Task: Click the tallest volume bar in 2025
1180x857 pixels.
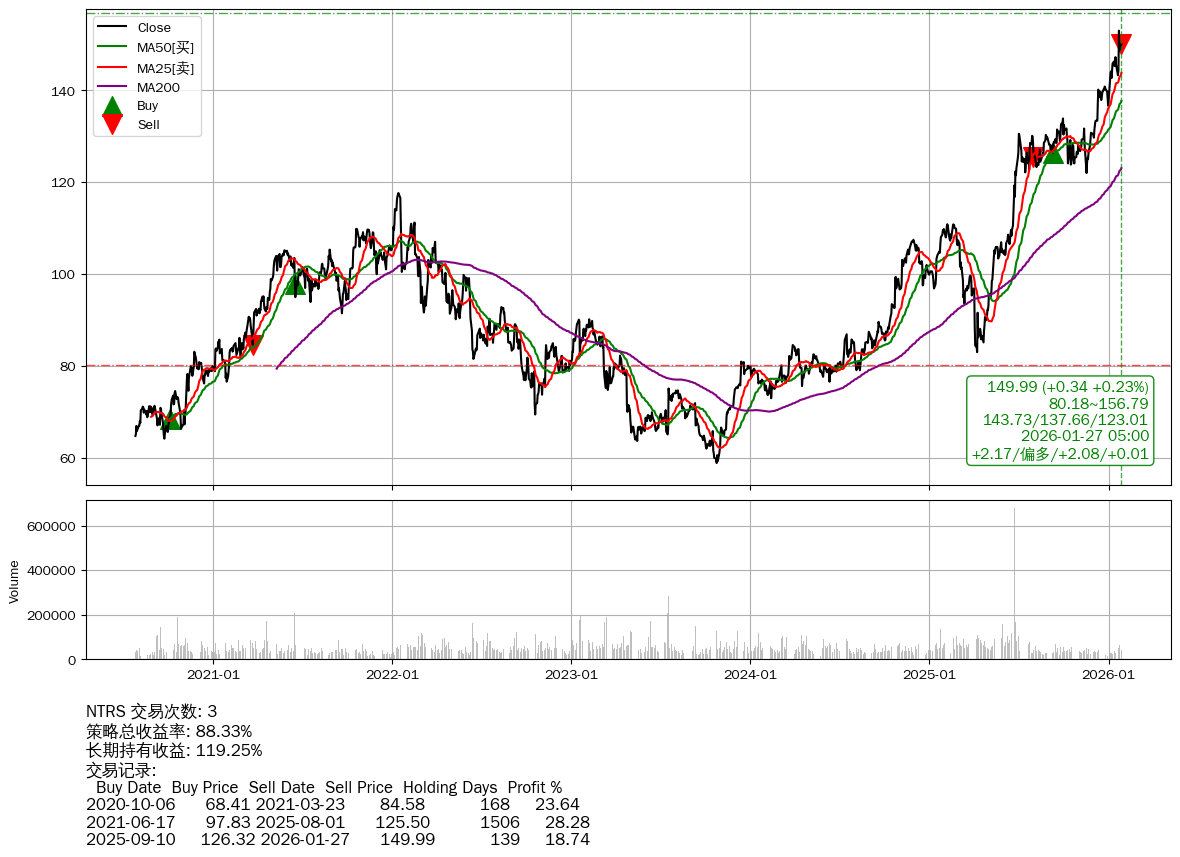Action: [1014, 585]
